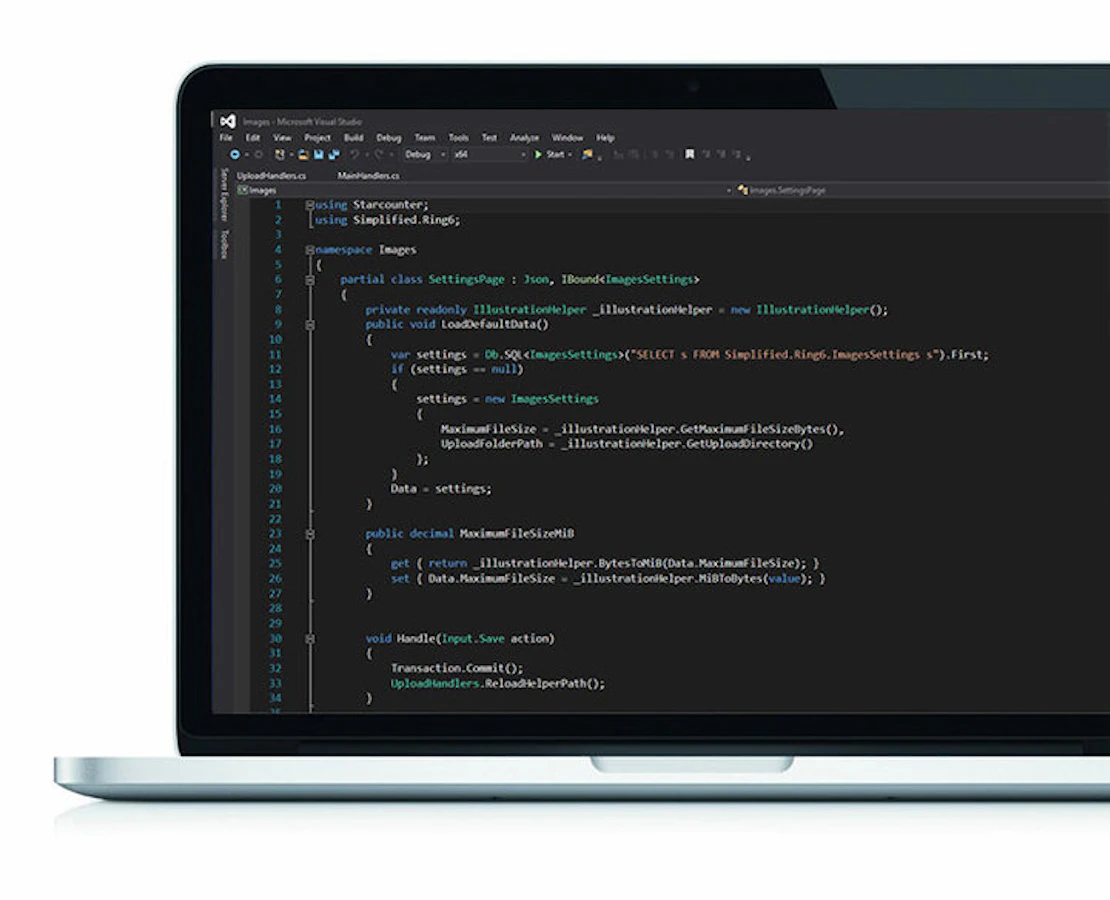Click 'Input.Save' parameter type on line 30
The height and width of the screenshot is (900, 1110).
point(473,638)
